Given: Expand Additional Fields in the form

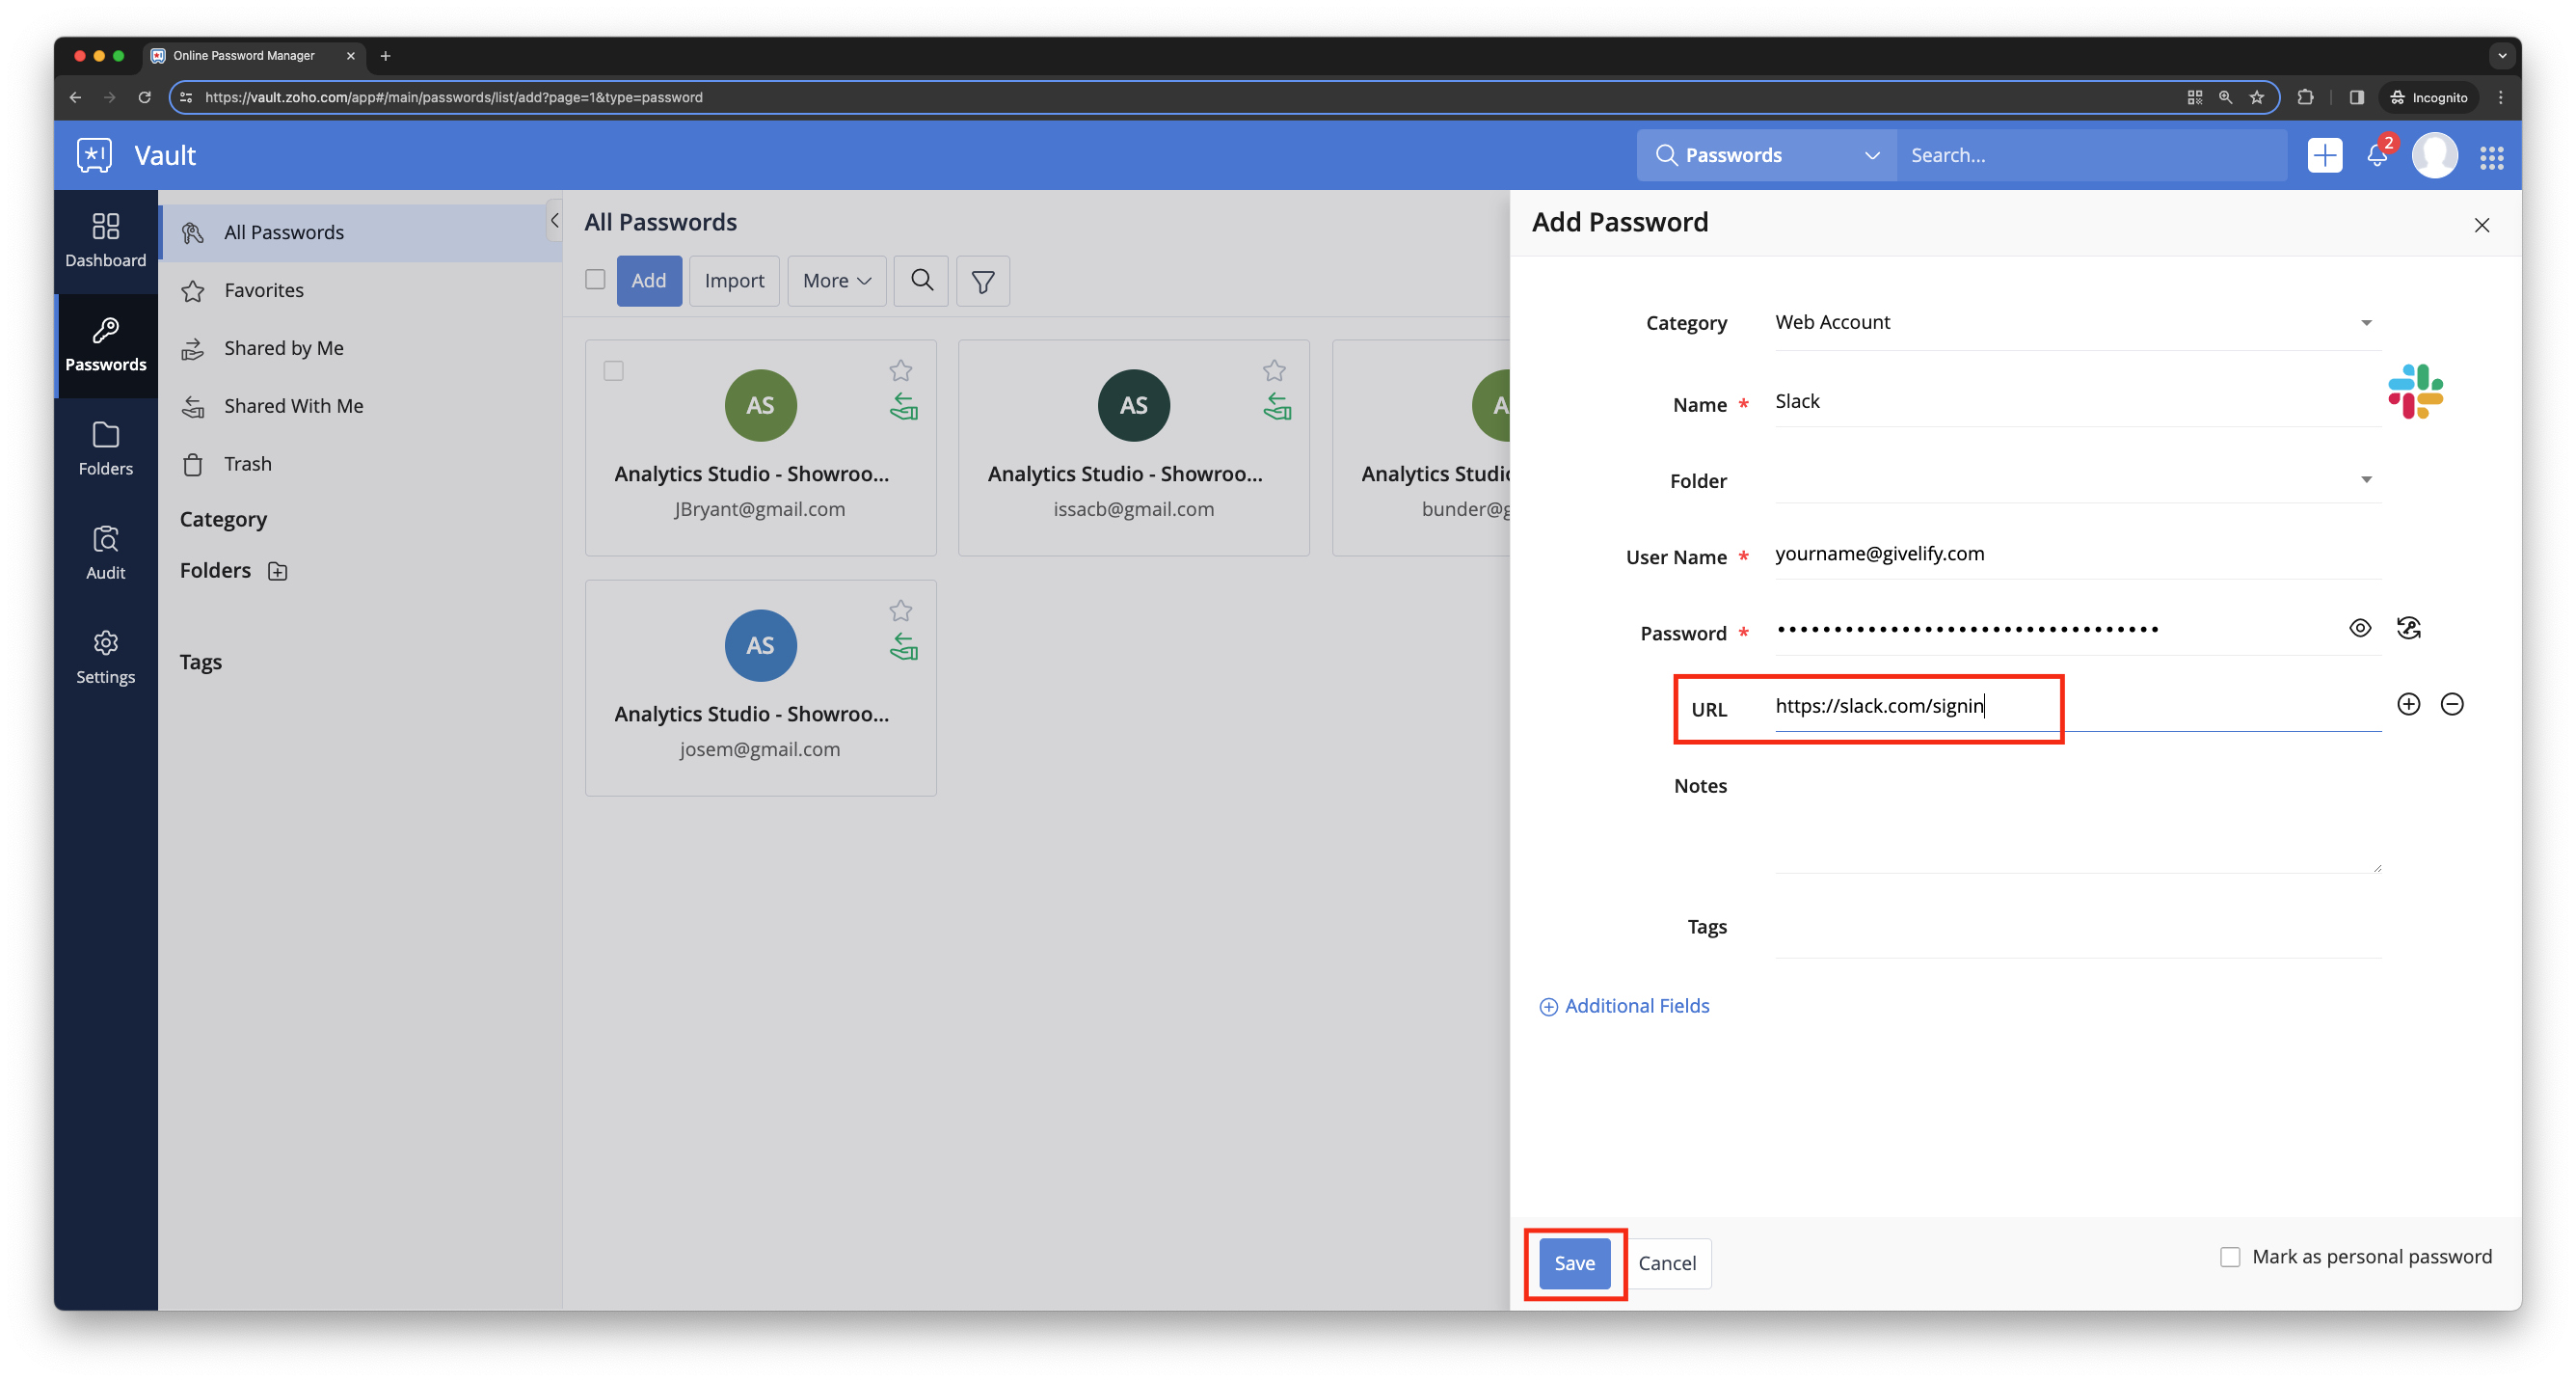Looking at the screenshot, I should (1624, 1006).
